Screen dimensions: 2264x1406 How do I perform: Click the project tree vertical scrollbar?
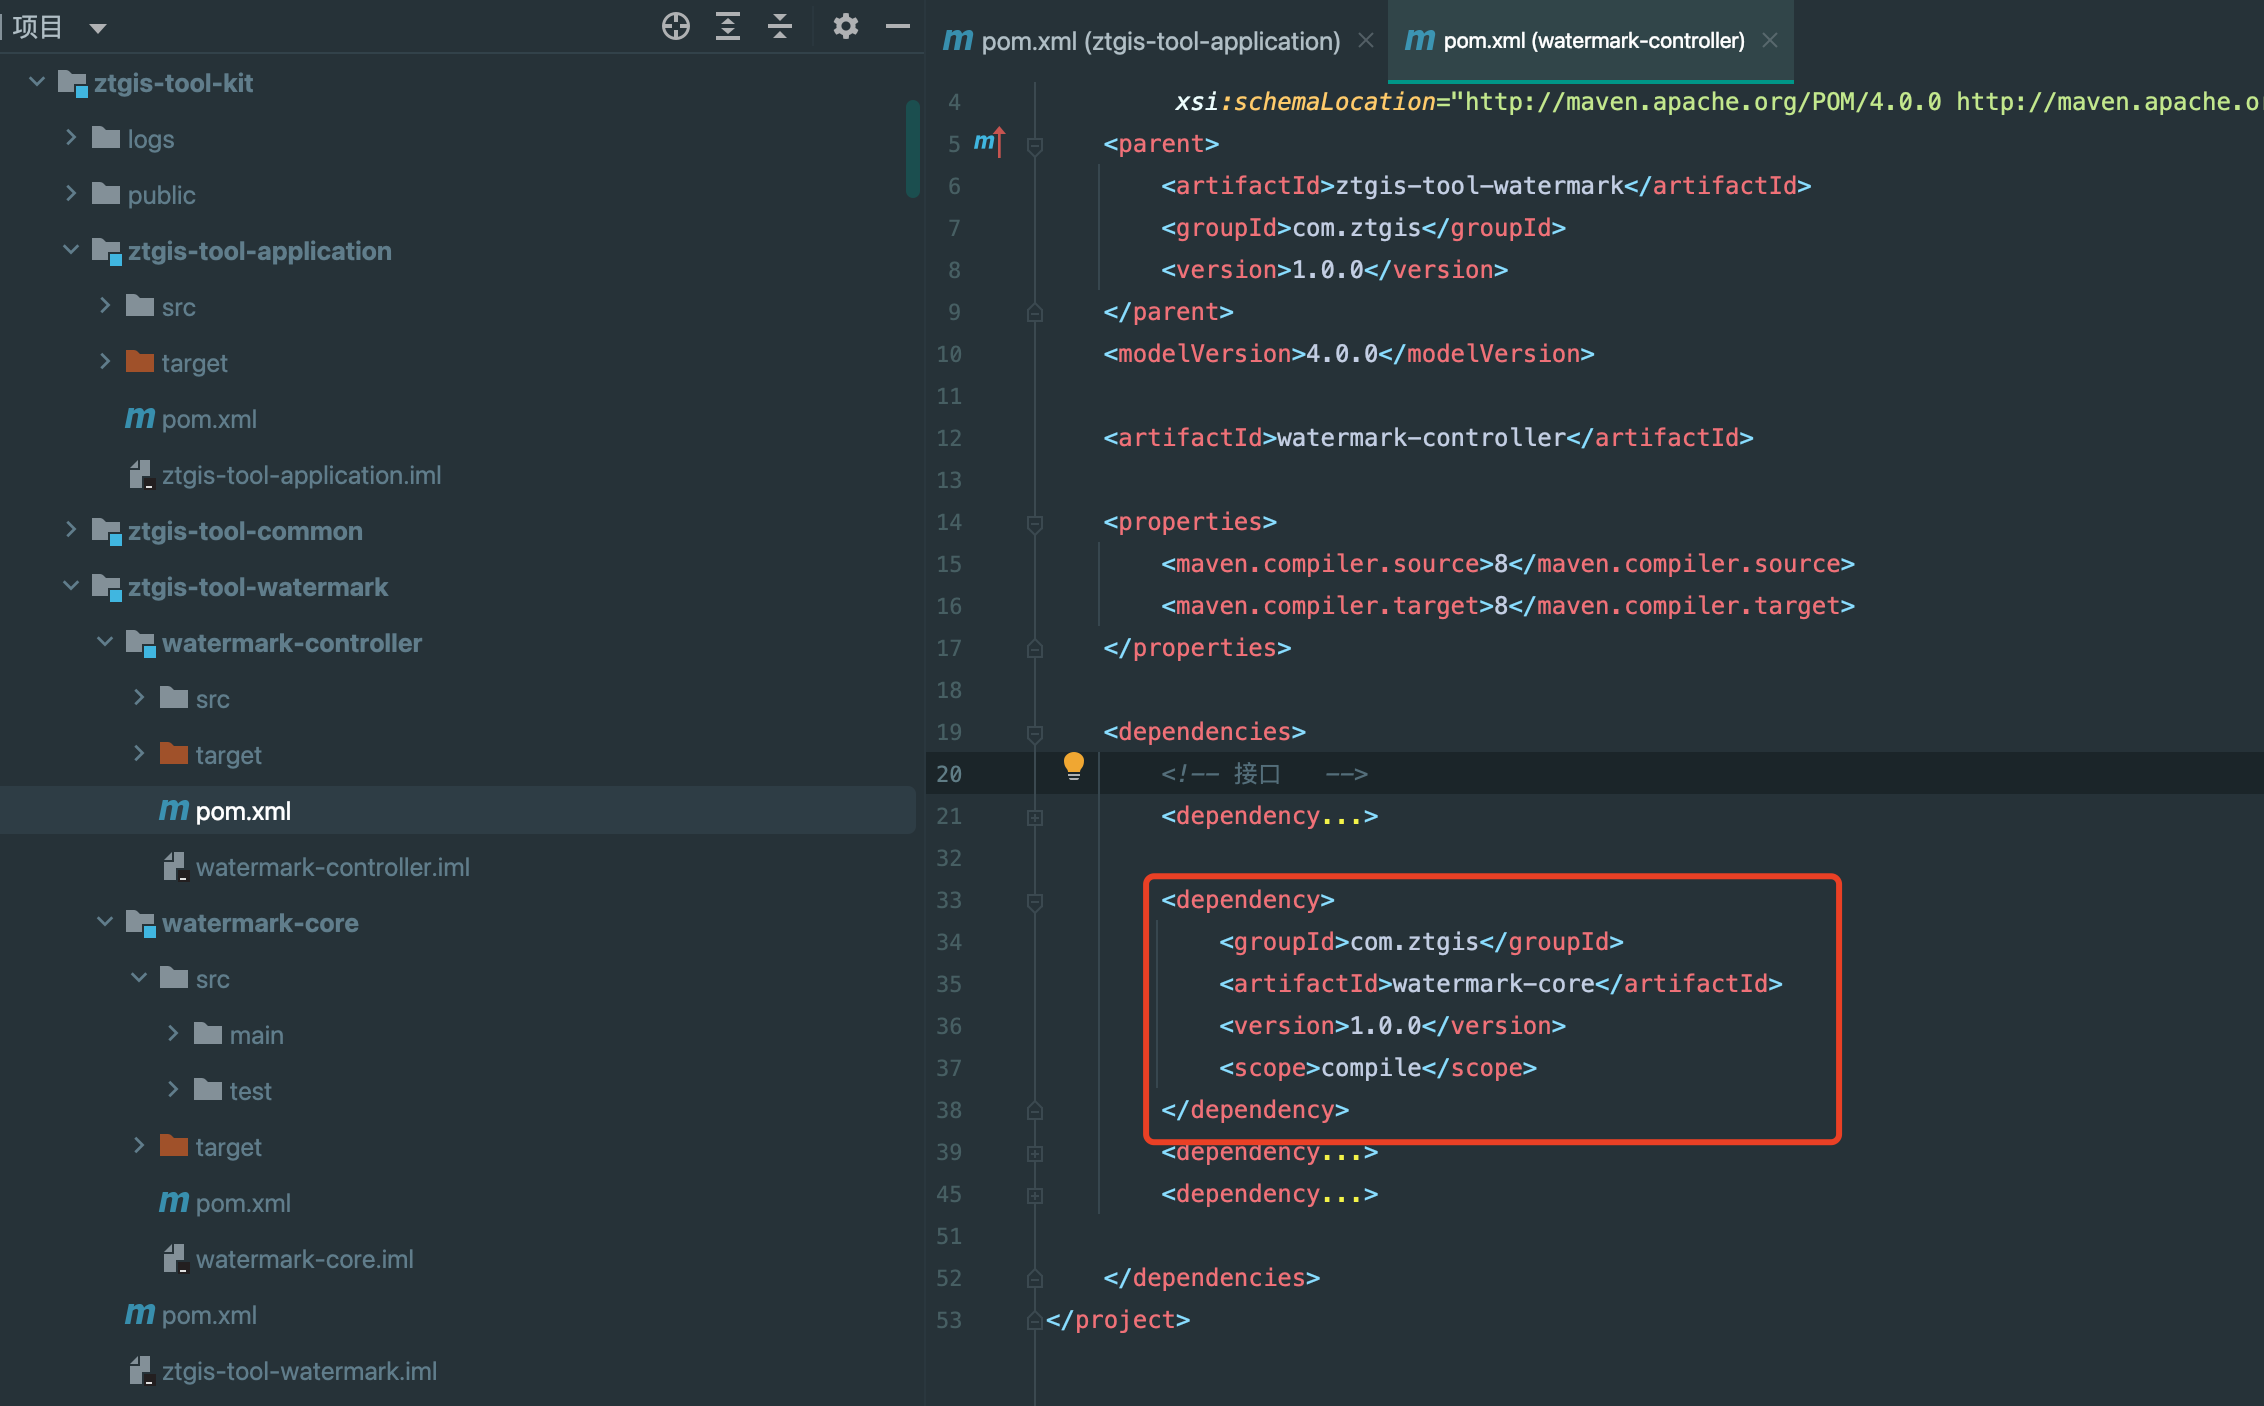click(x=912, y=150)
